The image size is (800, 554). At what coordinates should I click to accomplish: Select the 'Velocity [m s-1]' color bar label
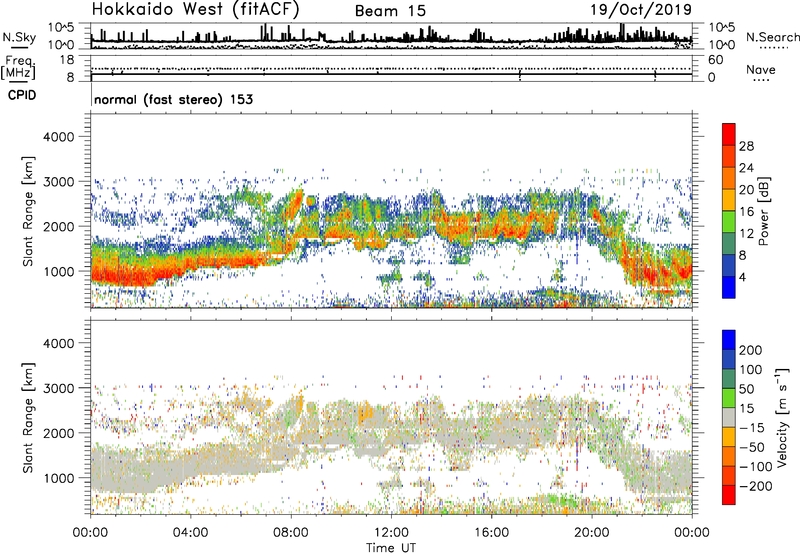click(x=782, y=417)
